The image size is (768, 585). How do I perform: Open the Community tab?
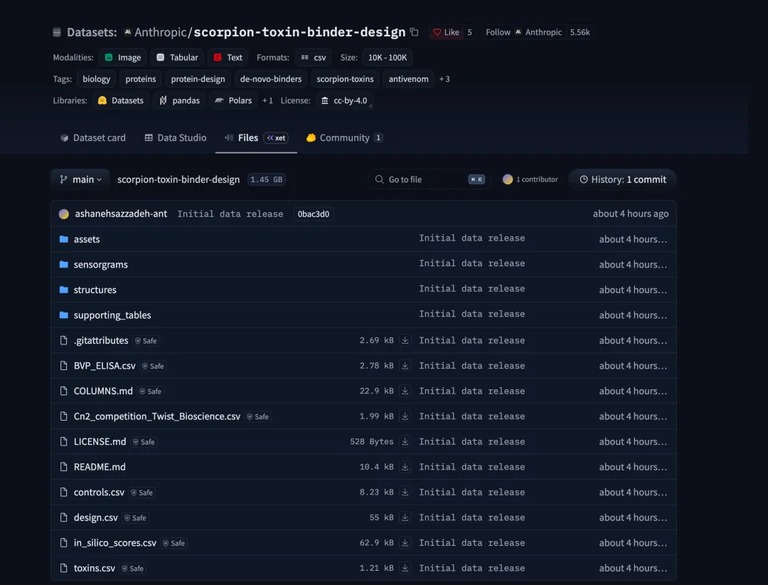click(x=344, y=138)
